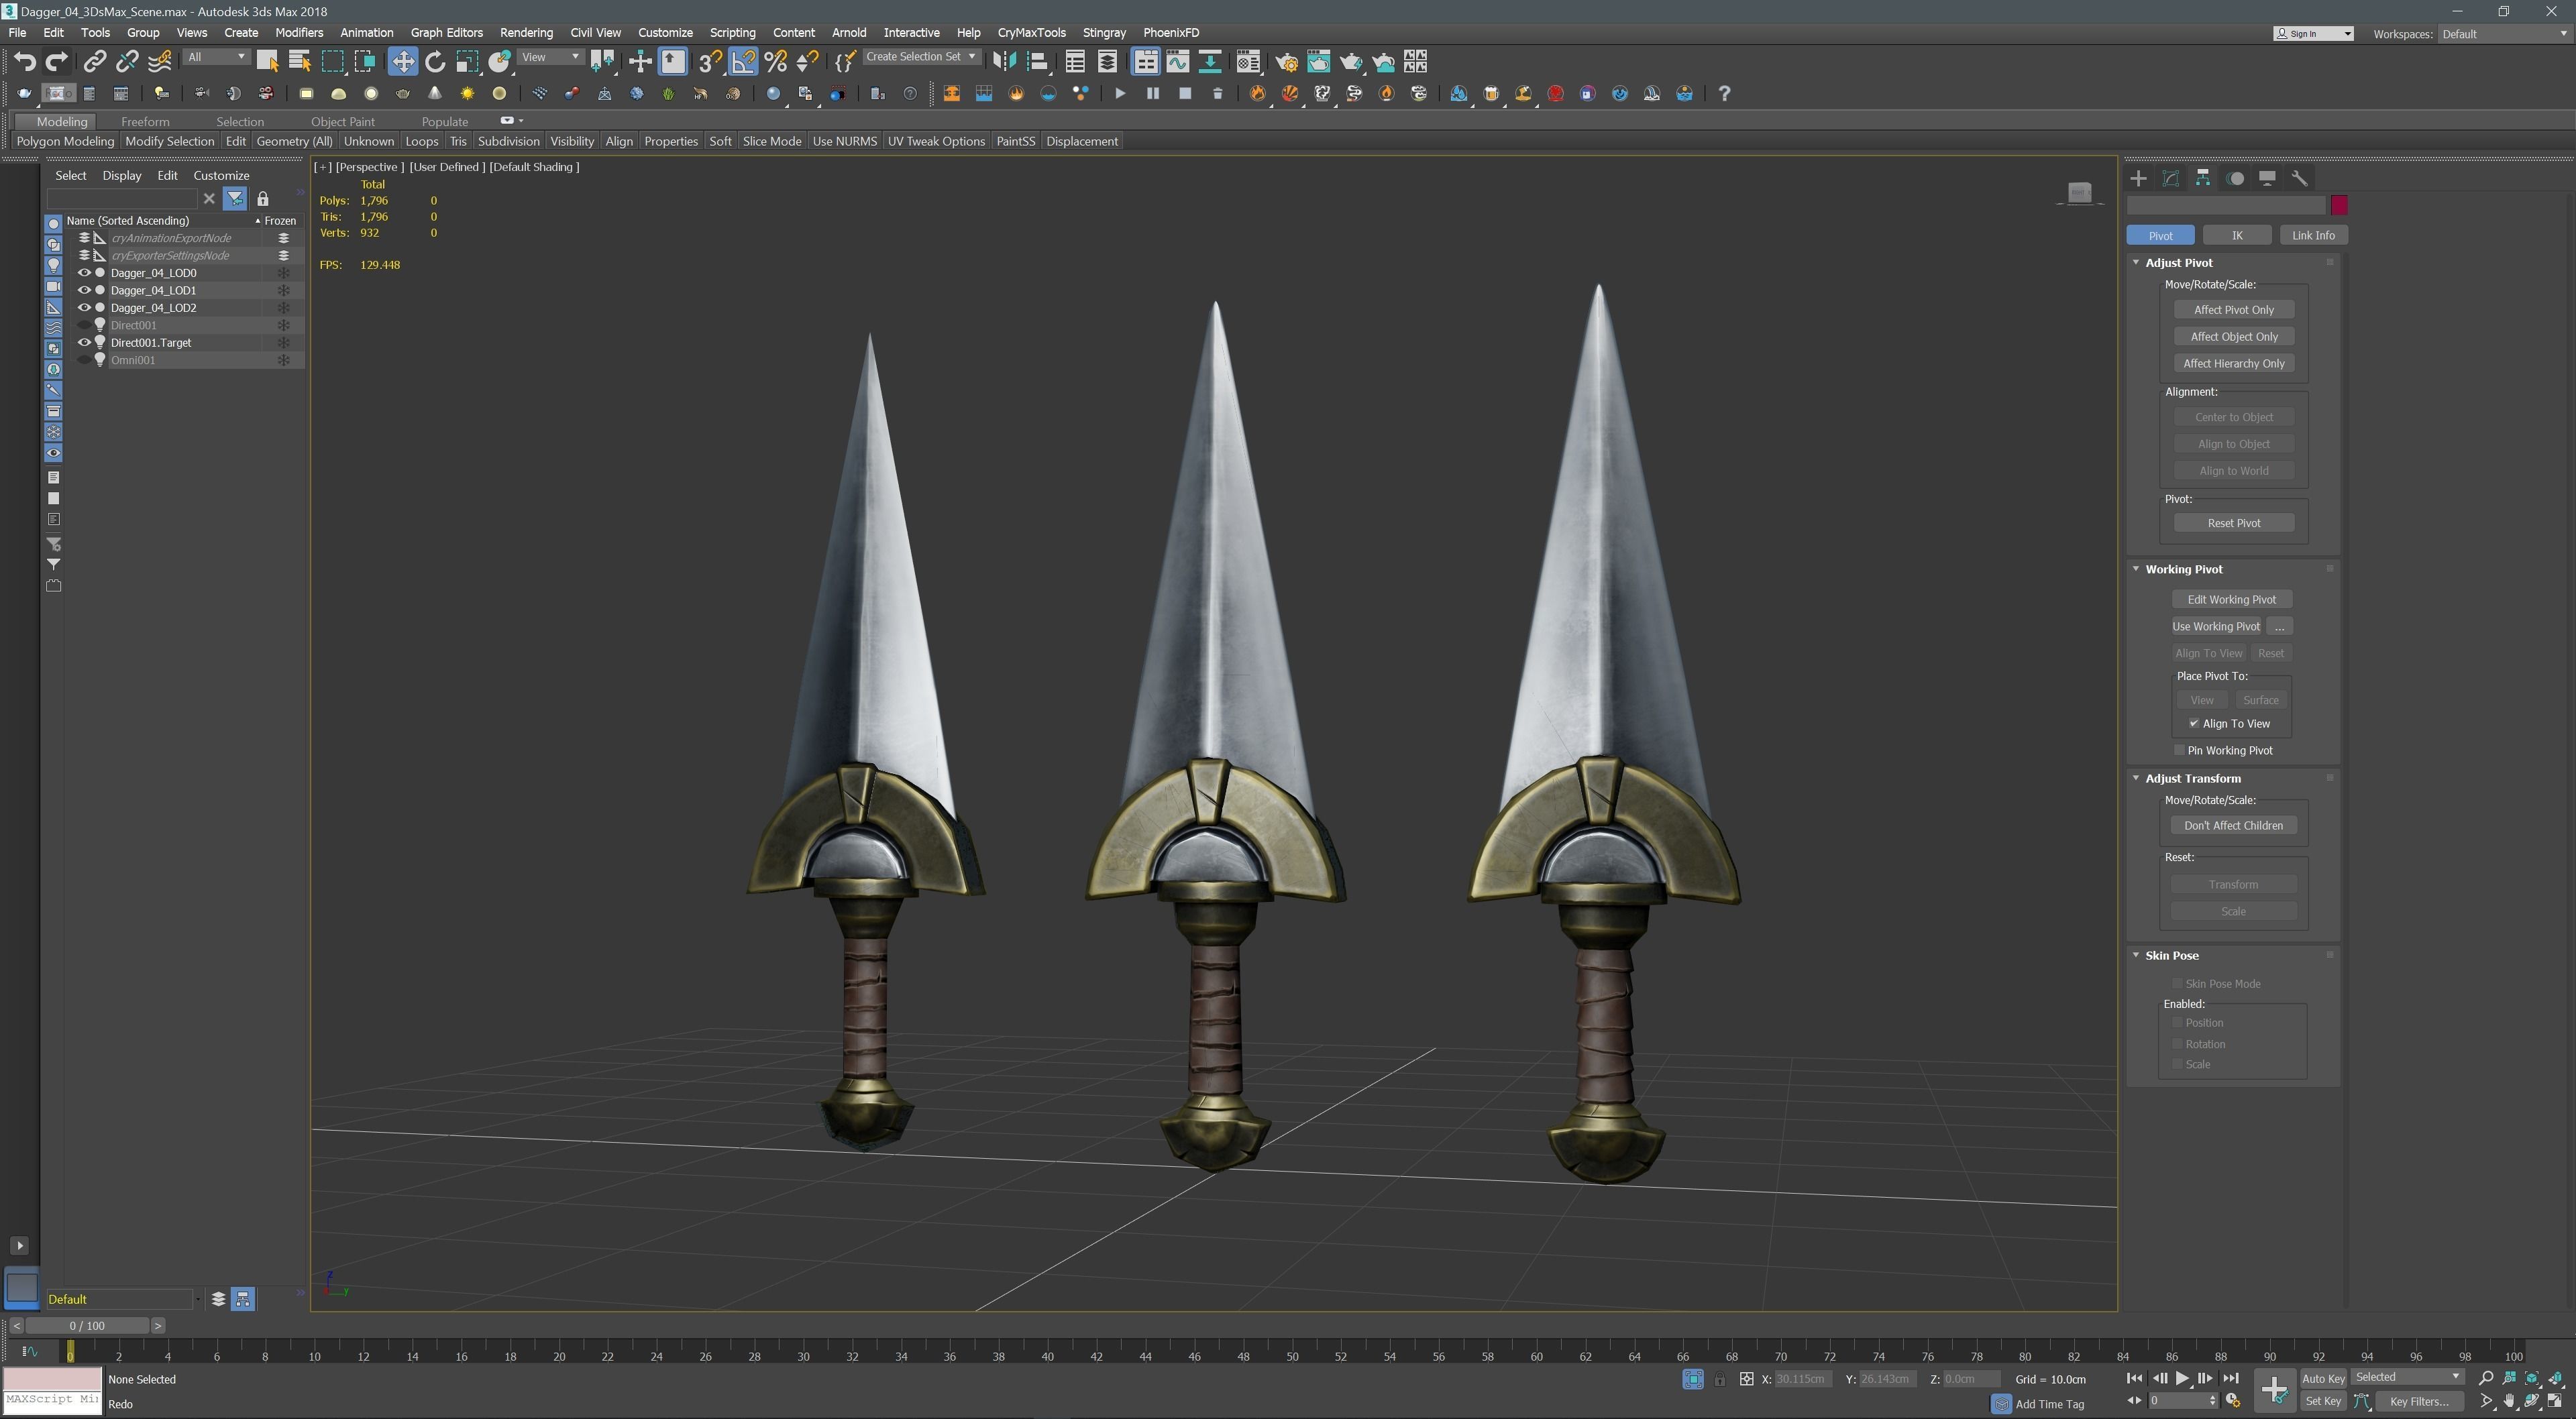Open the Motion command panel tab

tap(2236, 178)
